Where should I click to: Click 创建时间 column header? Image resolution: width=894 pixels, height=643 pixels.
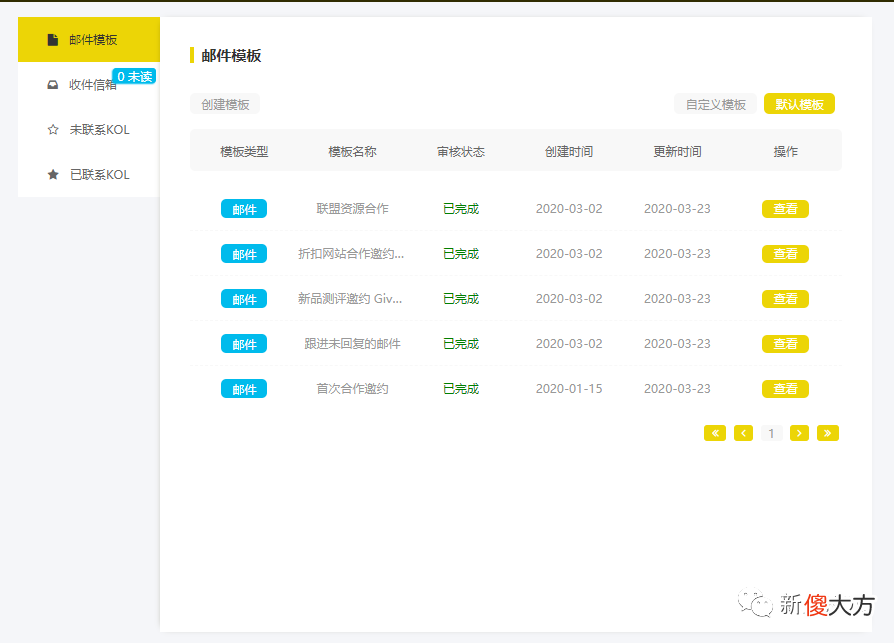click(x=569, y=152)
